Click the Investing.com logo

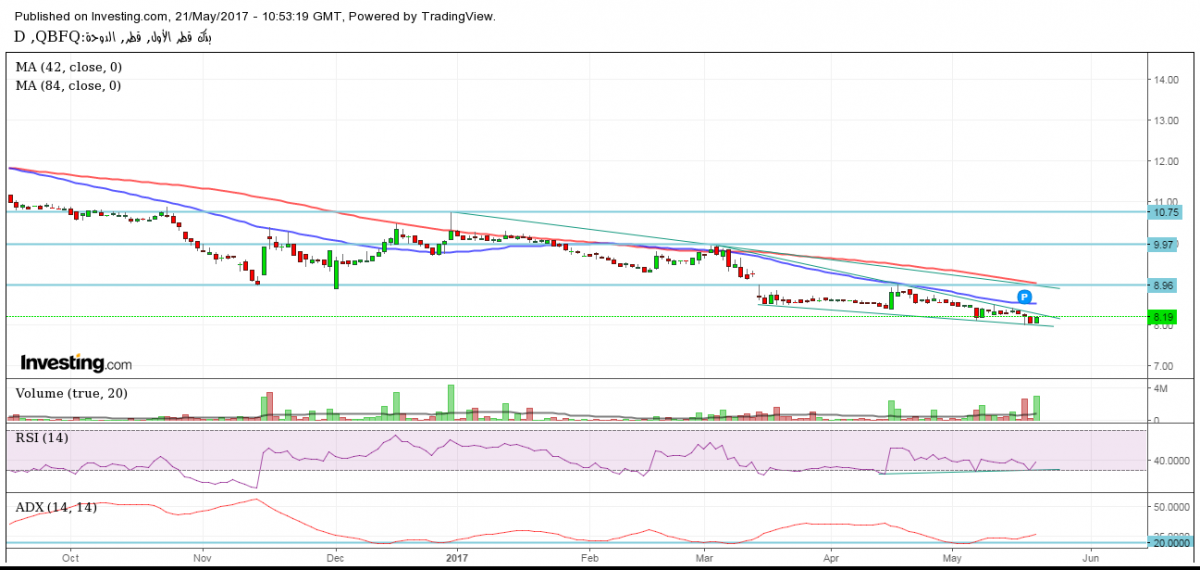(x=76, y=363)
